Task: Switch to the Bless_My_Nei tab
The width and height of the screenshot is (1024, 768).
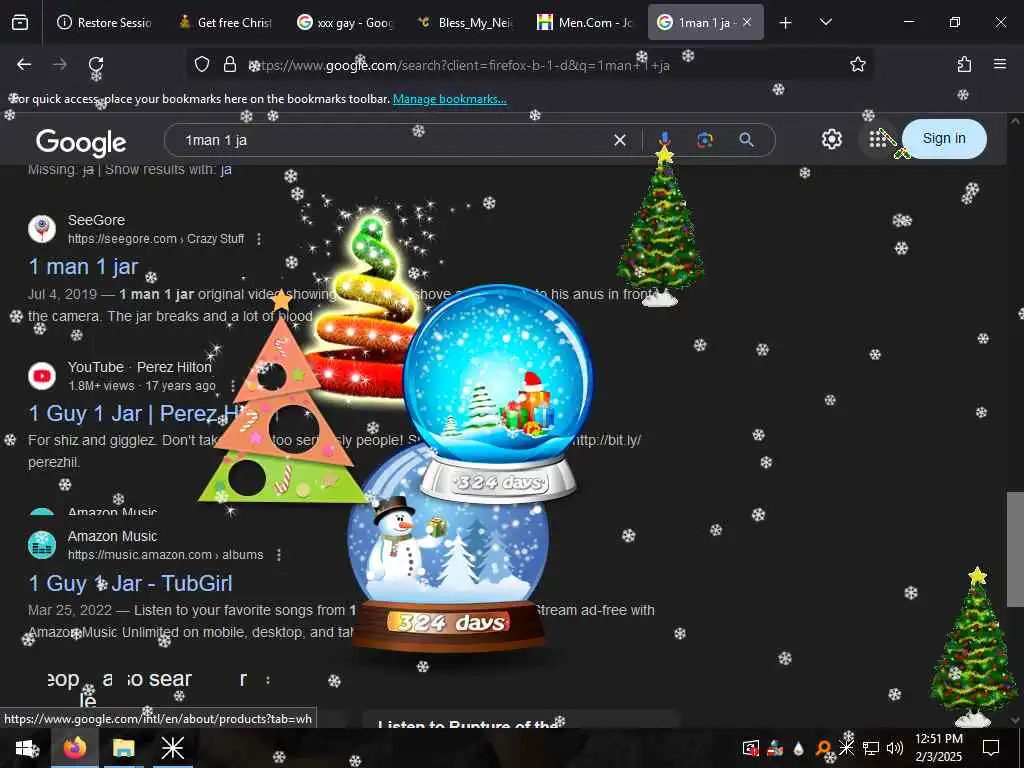Action: coord(466,22)
